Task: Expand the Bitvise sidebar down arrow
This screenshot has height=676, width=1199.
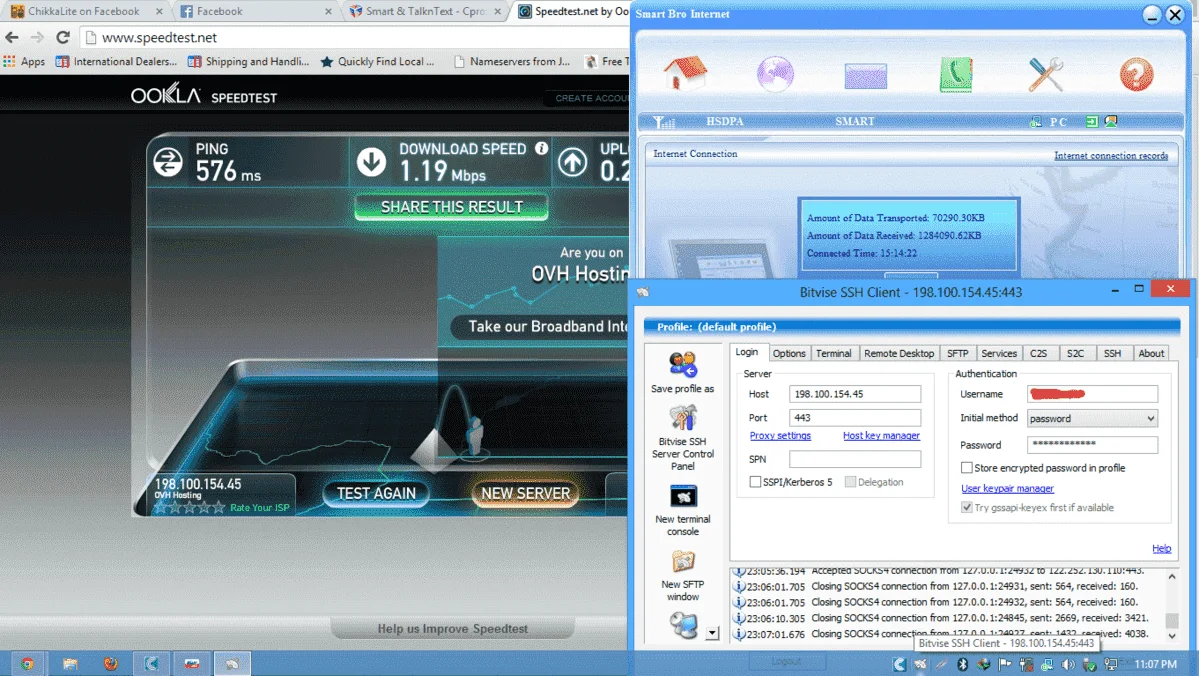Action: (712, 633)
